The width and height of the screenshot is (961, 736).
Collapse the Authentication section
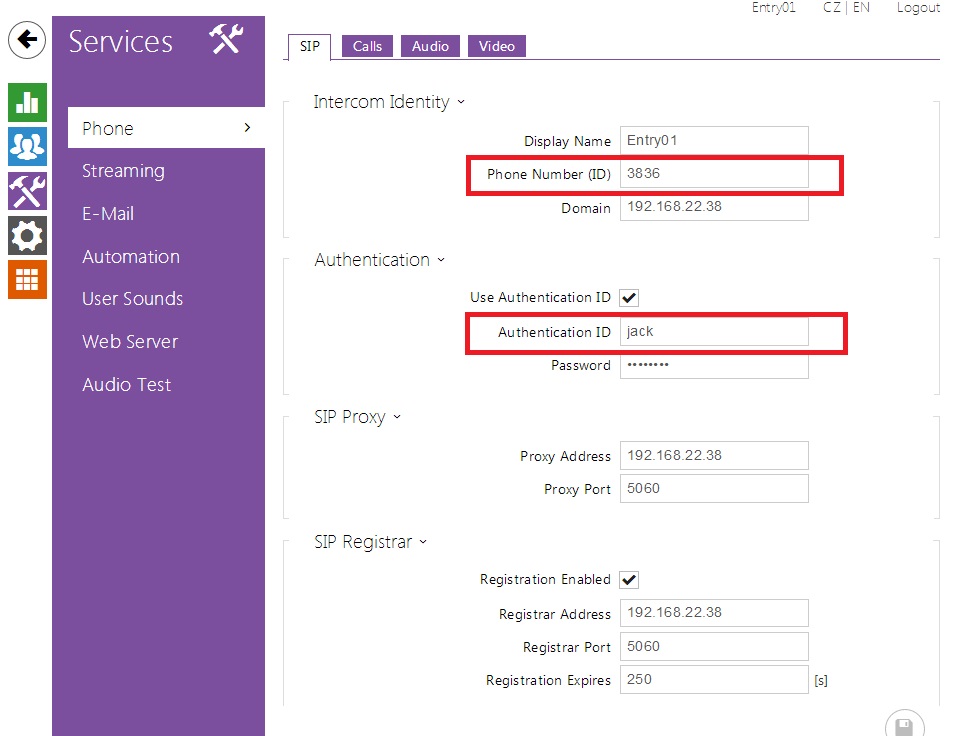coord(379,260)
